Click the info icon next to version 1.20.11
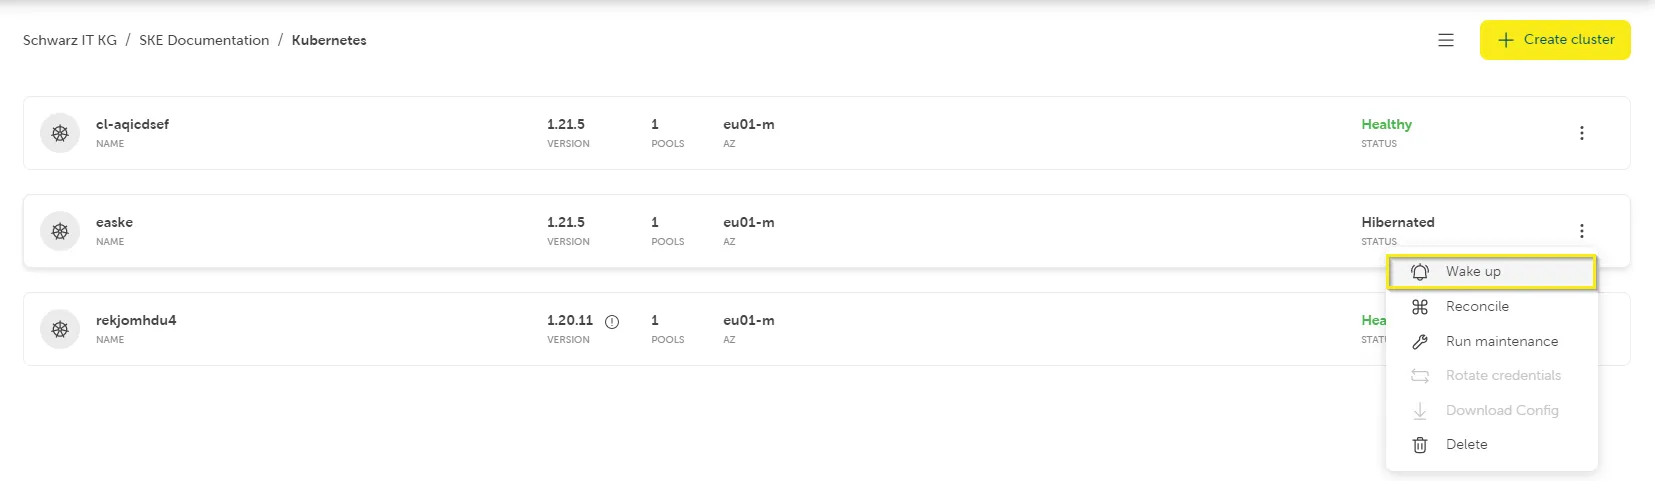The image size is (1655, 481). (x=612, y=322)
